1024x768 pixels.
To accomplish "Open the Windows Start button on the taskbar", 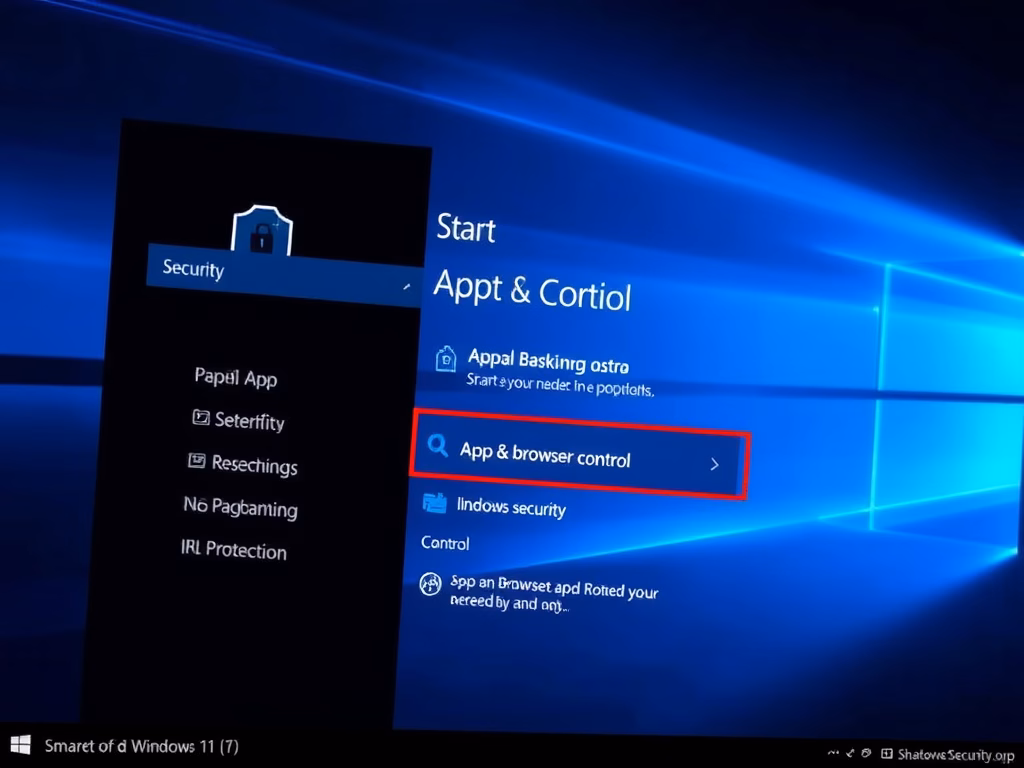I will tap(21, 744).
